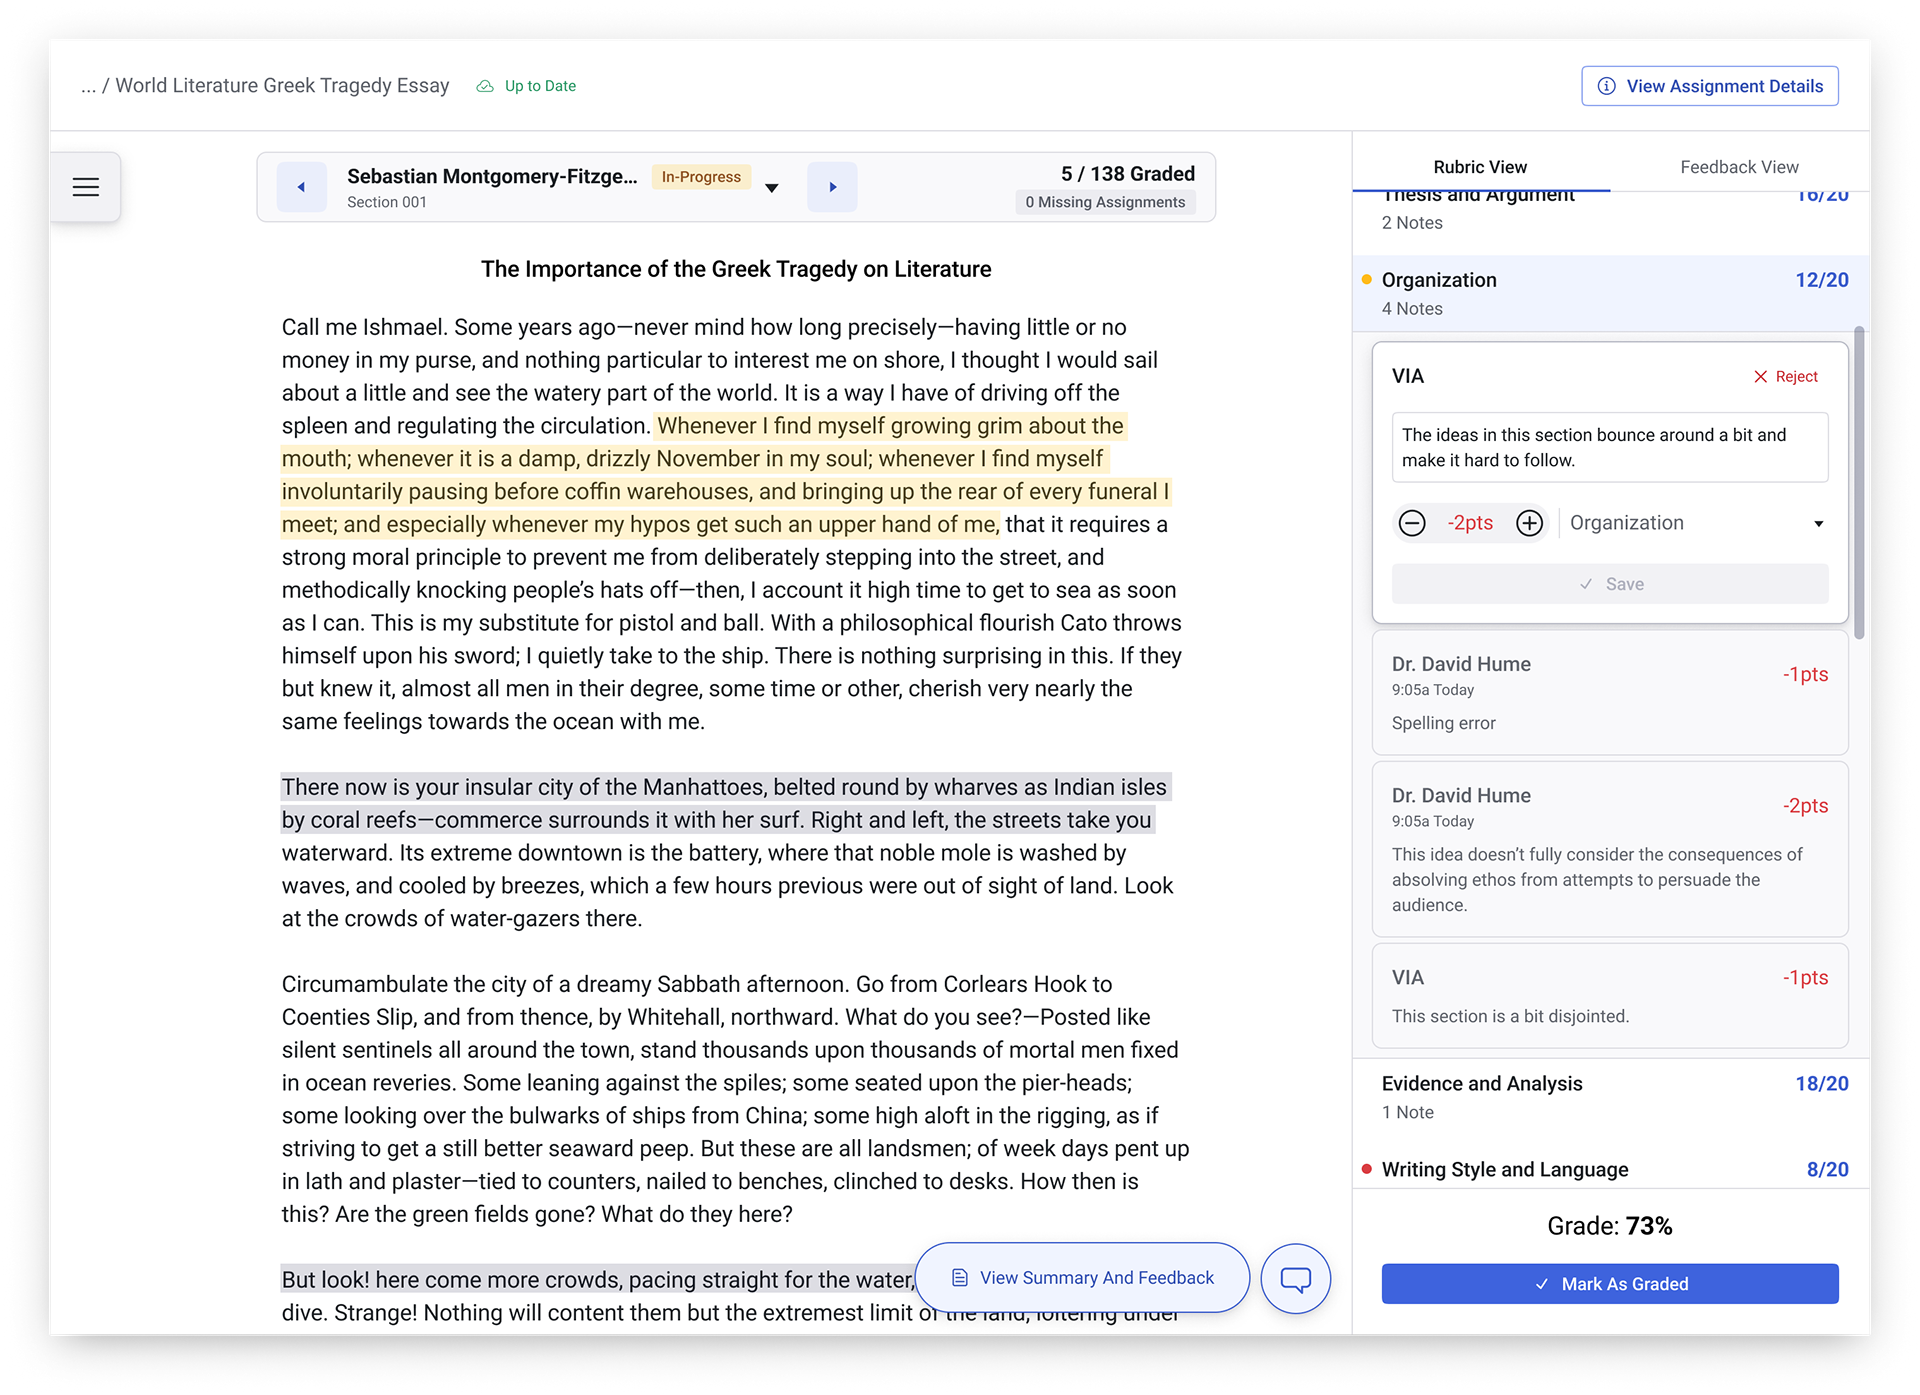The height and width of the screenshot is (1395, 1920).
Task: Click the gray highlighted Manhattoes passage
Action: pyautogui.click(x=725, y=803)
